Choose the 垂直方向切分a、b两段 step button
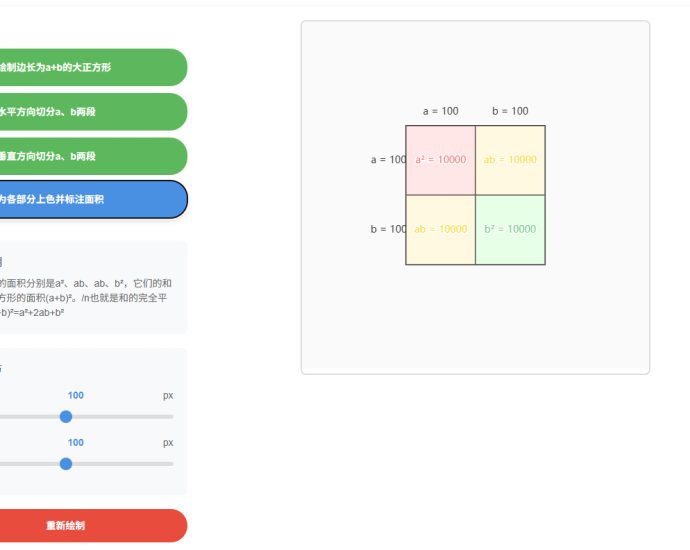Image resolution: width=690 pixels, height=550 pixels. 90,156
